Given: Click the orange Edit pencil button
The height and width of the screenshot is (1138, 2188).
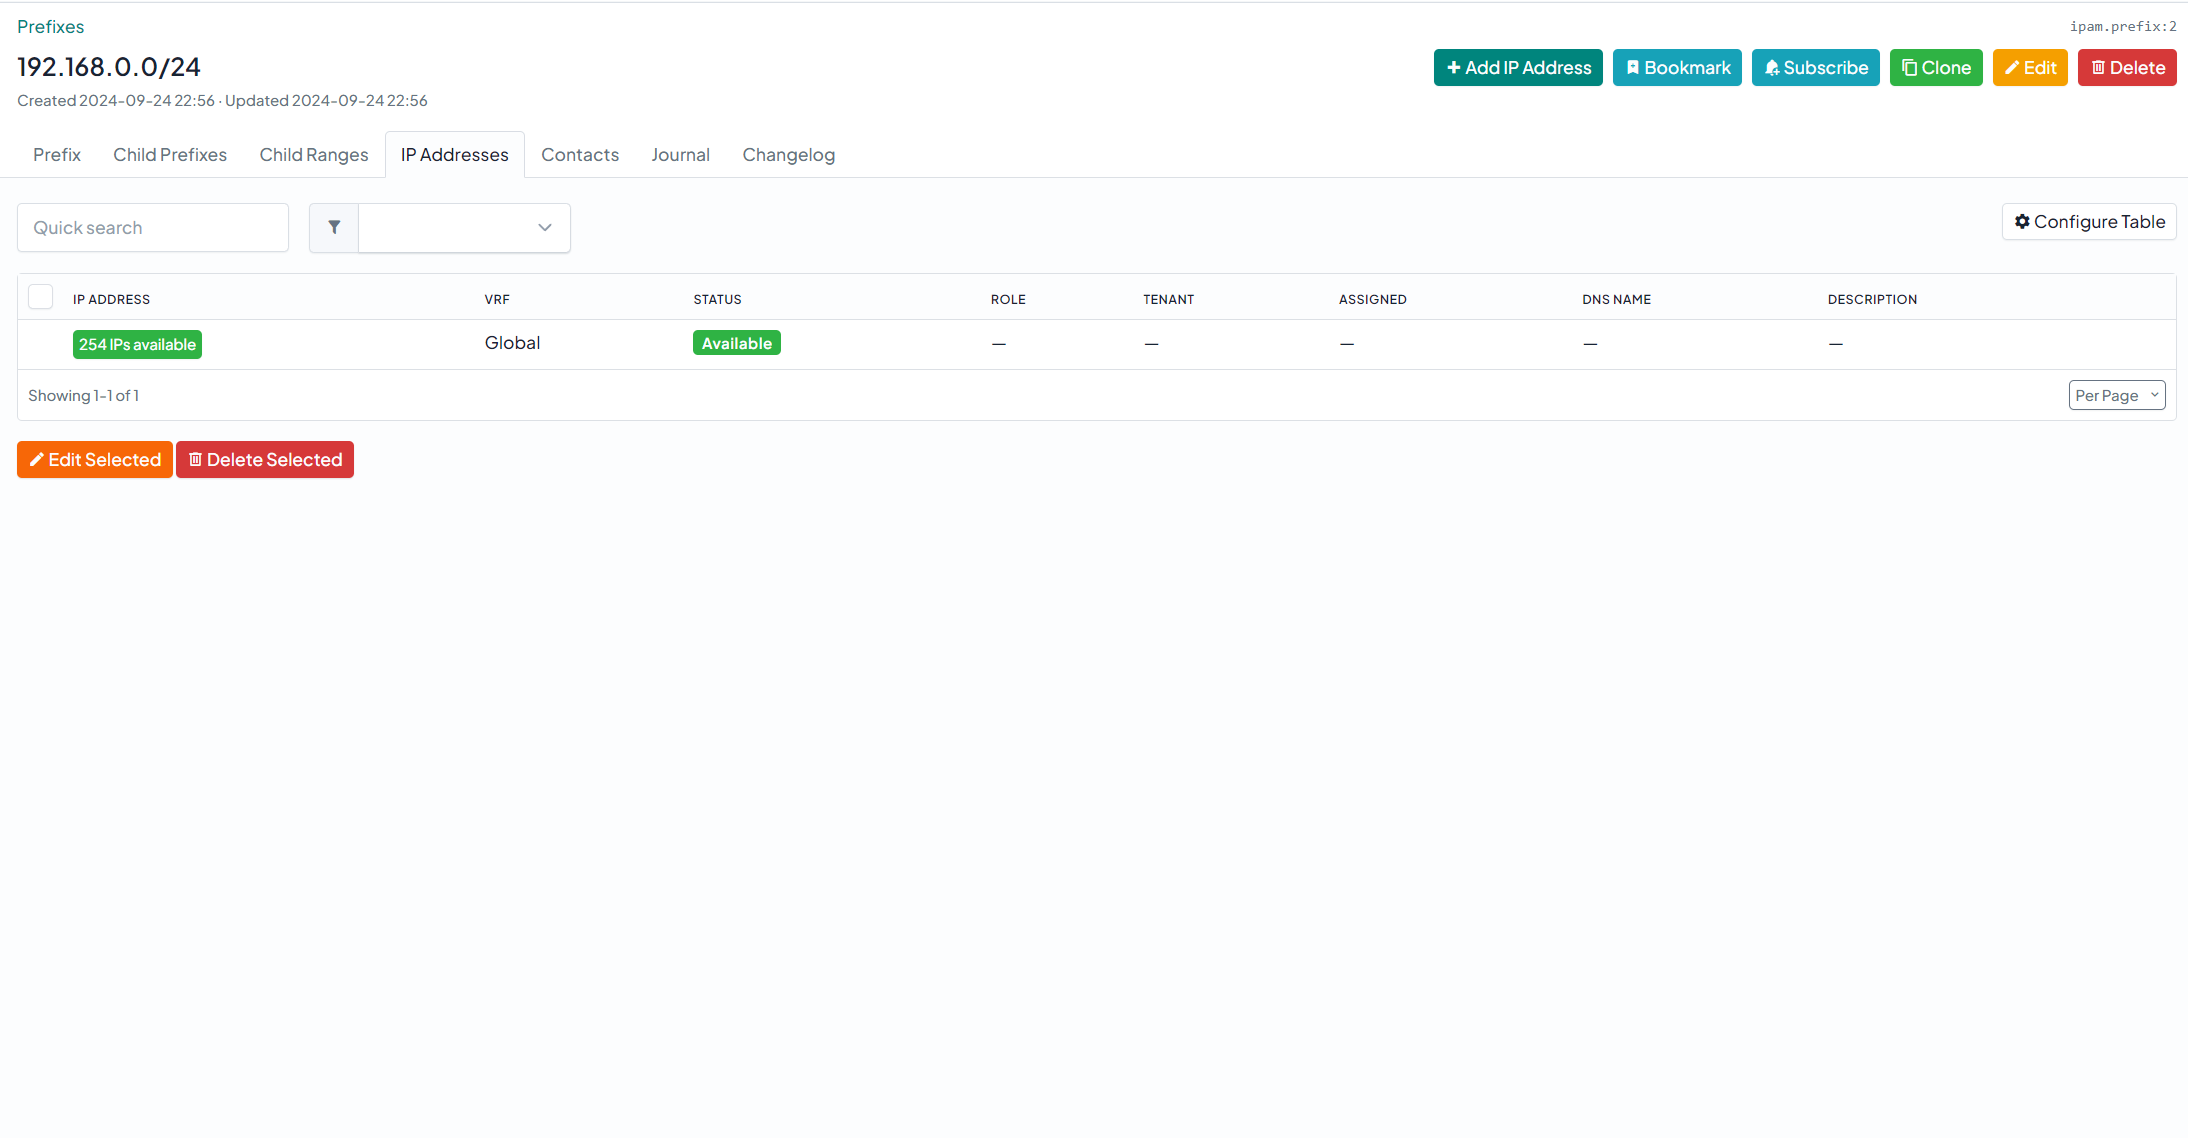Looking at the screenshot, I should [2029, 68].
